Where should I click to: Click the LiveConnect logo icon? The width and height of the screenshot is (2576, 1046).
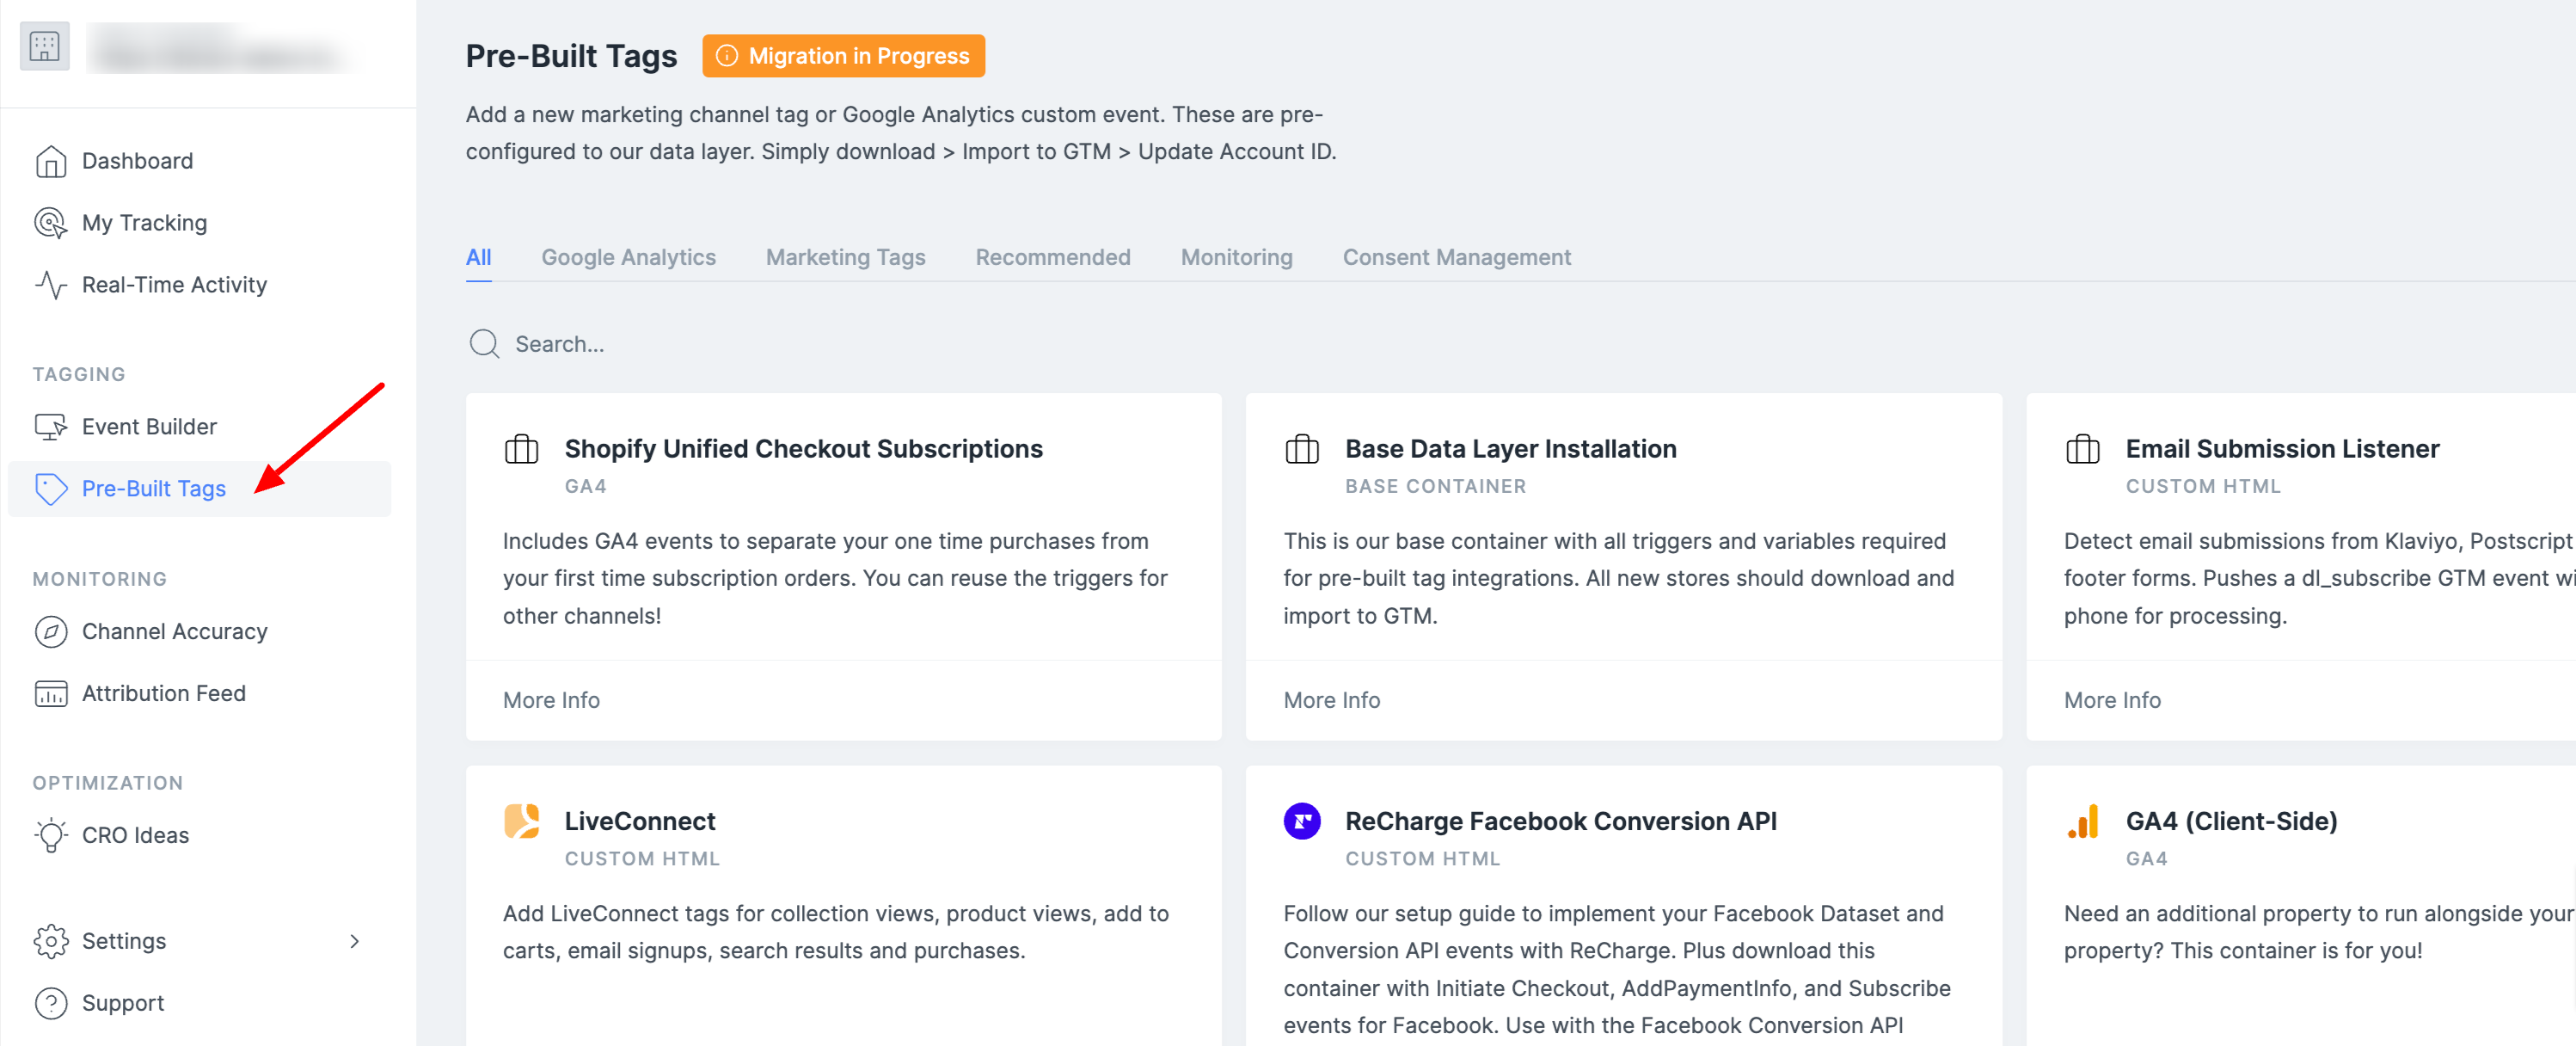point(521,822)
